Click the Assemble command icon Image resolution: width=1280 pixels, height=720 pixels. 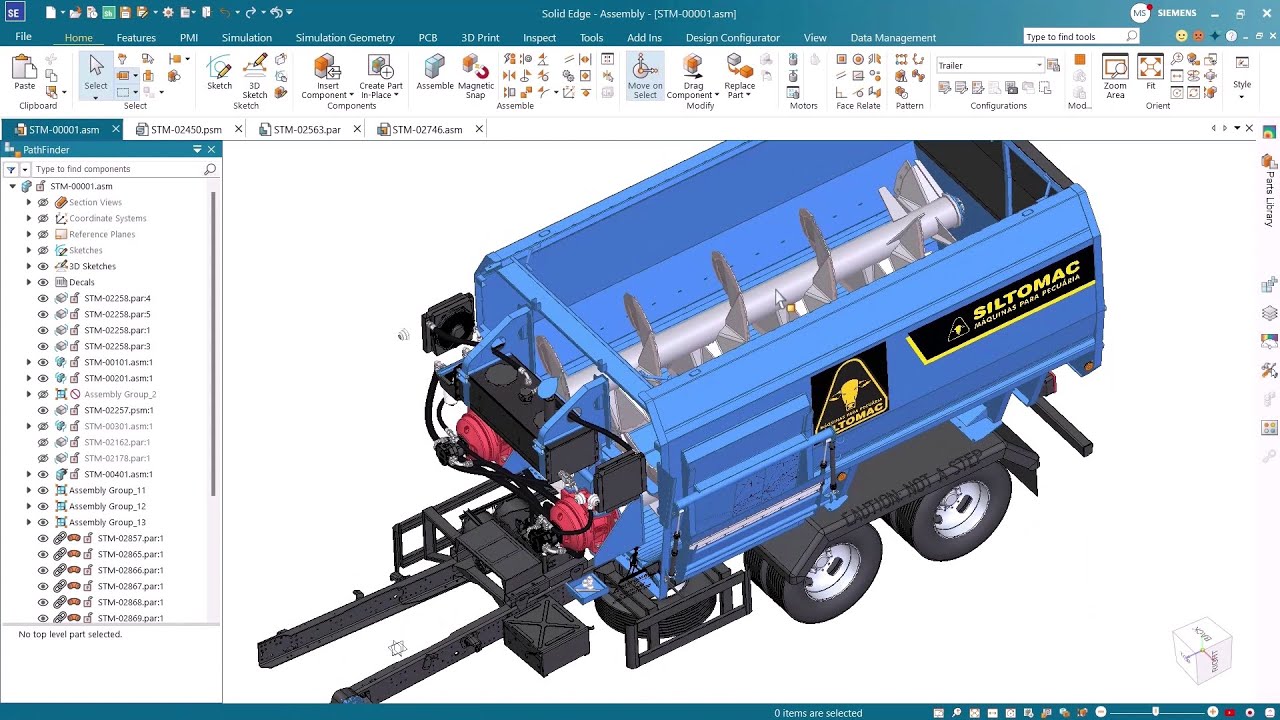click(434, 67)
